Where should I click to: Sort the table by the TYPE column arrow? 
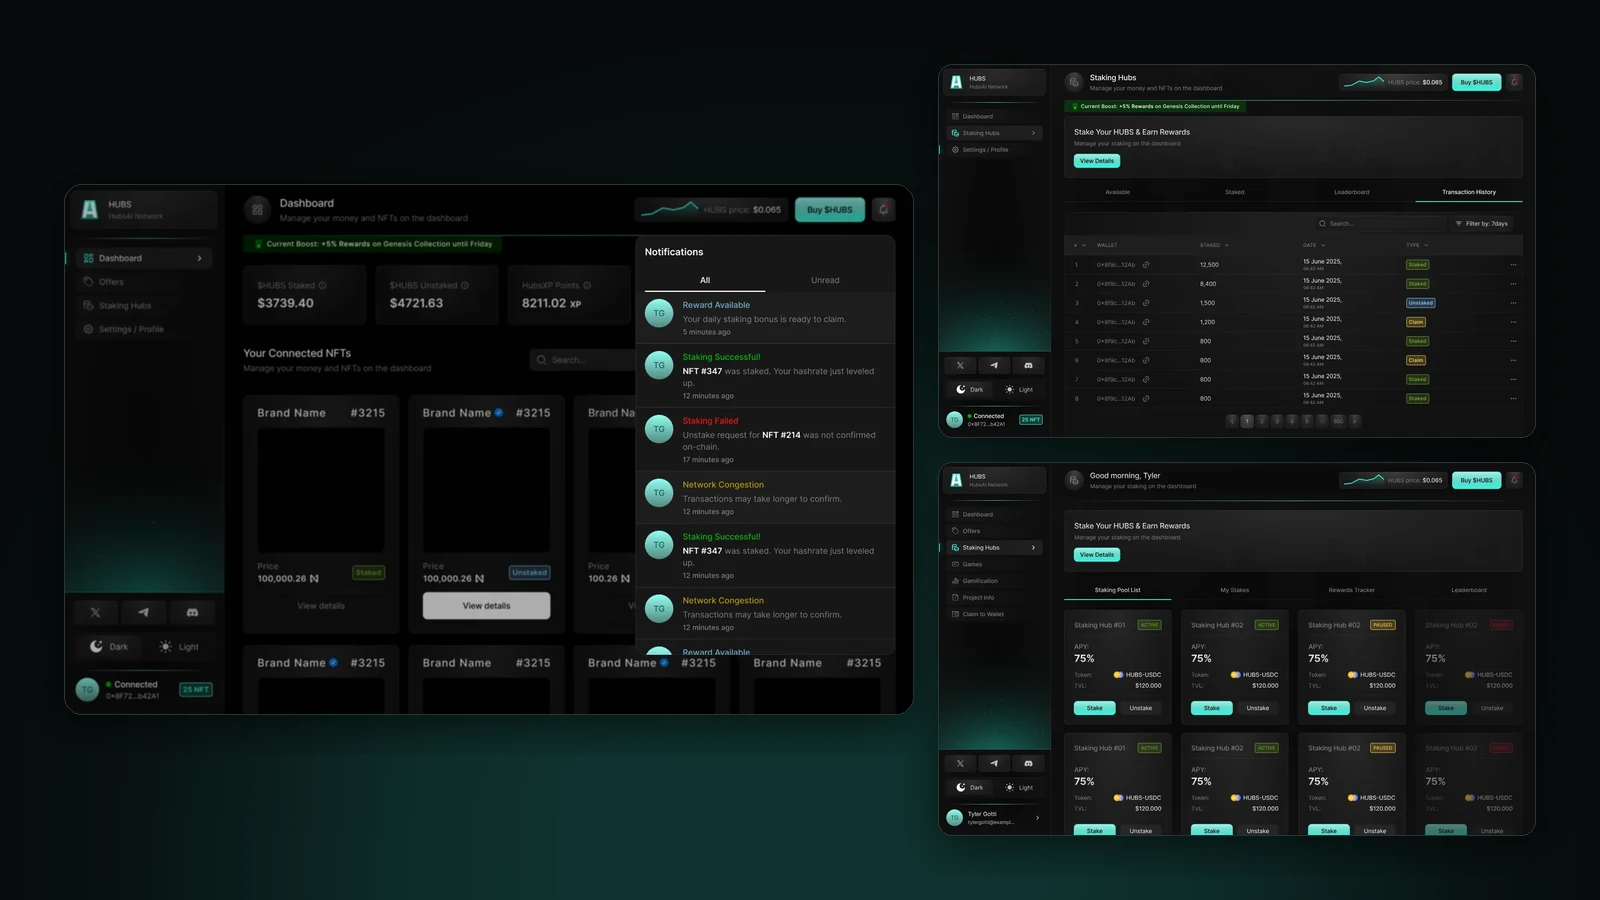[1426, 245]
